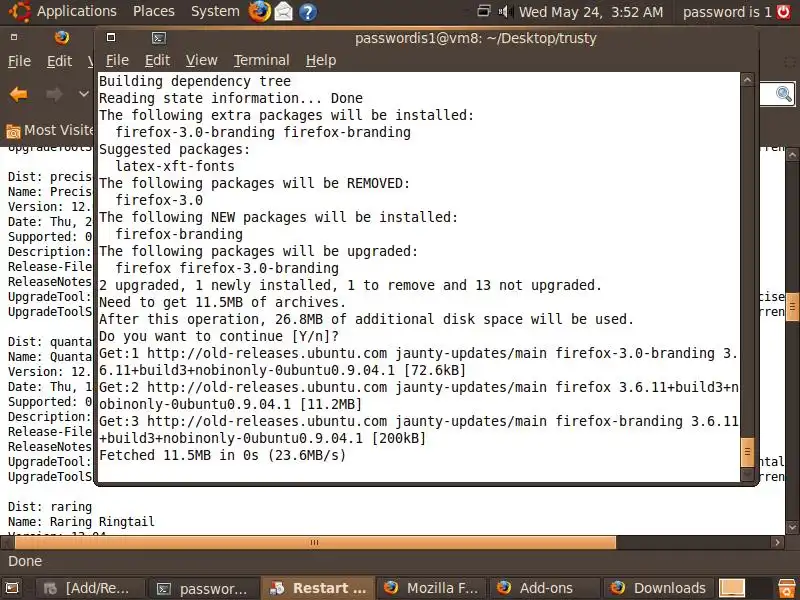Click the terminal vertical scrollbar thumb
The height and width of the screenshot is (600, 800).
747,452
